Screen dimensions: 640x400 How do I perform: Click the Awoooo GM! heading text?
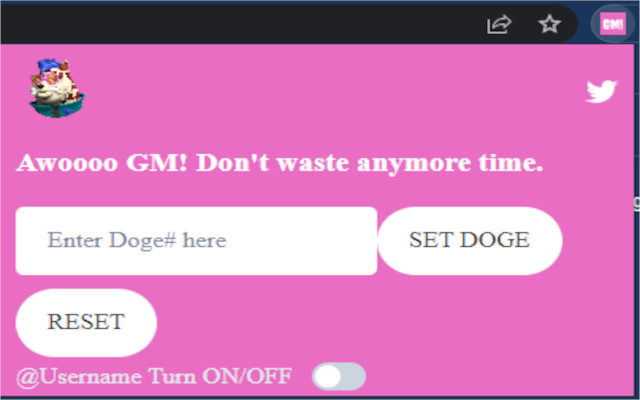coord(280,163)
